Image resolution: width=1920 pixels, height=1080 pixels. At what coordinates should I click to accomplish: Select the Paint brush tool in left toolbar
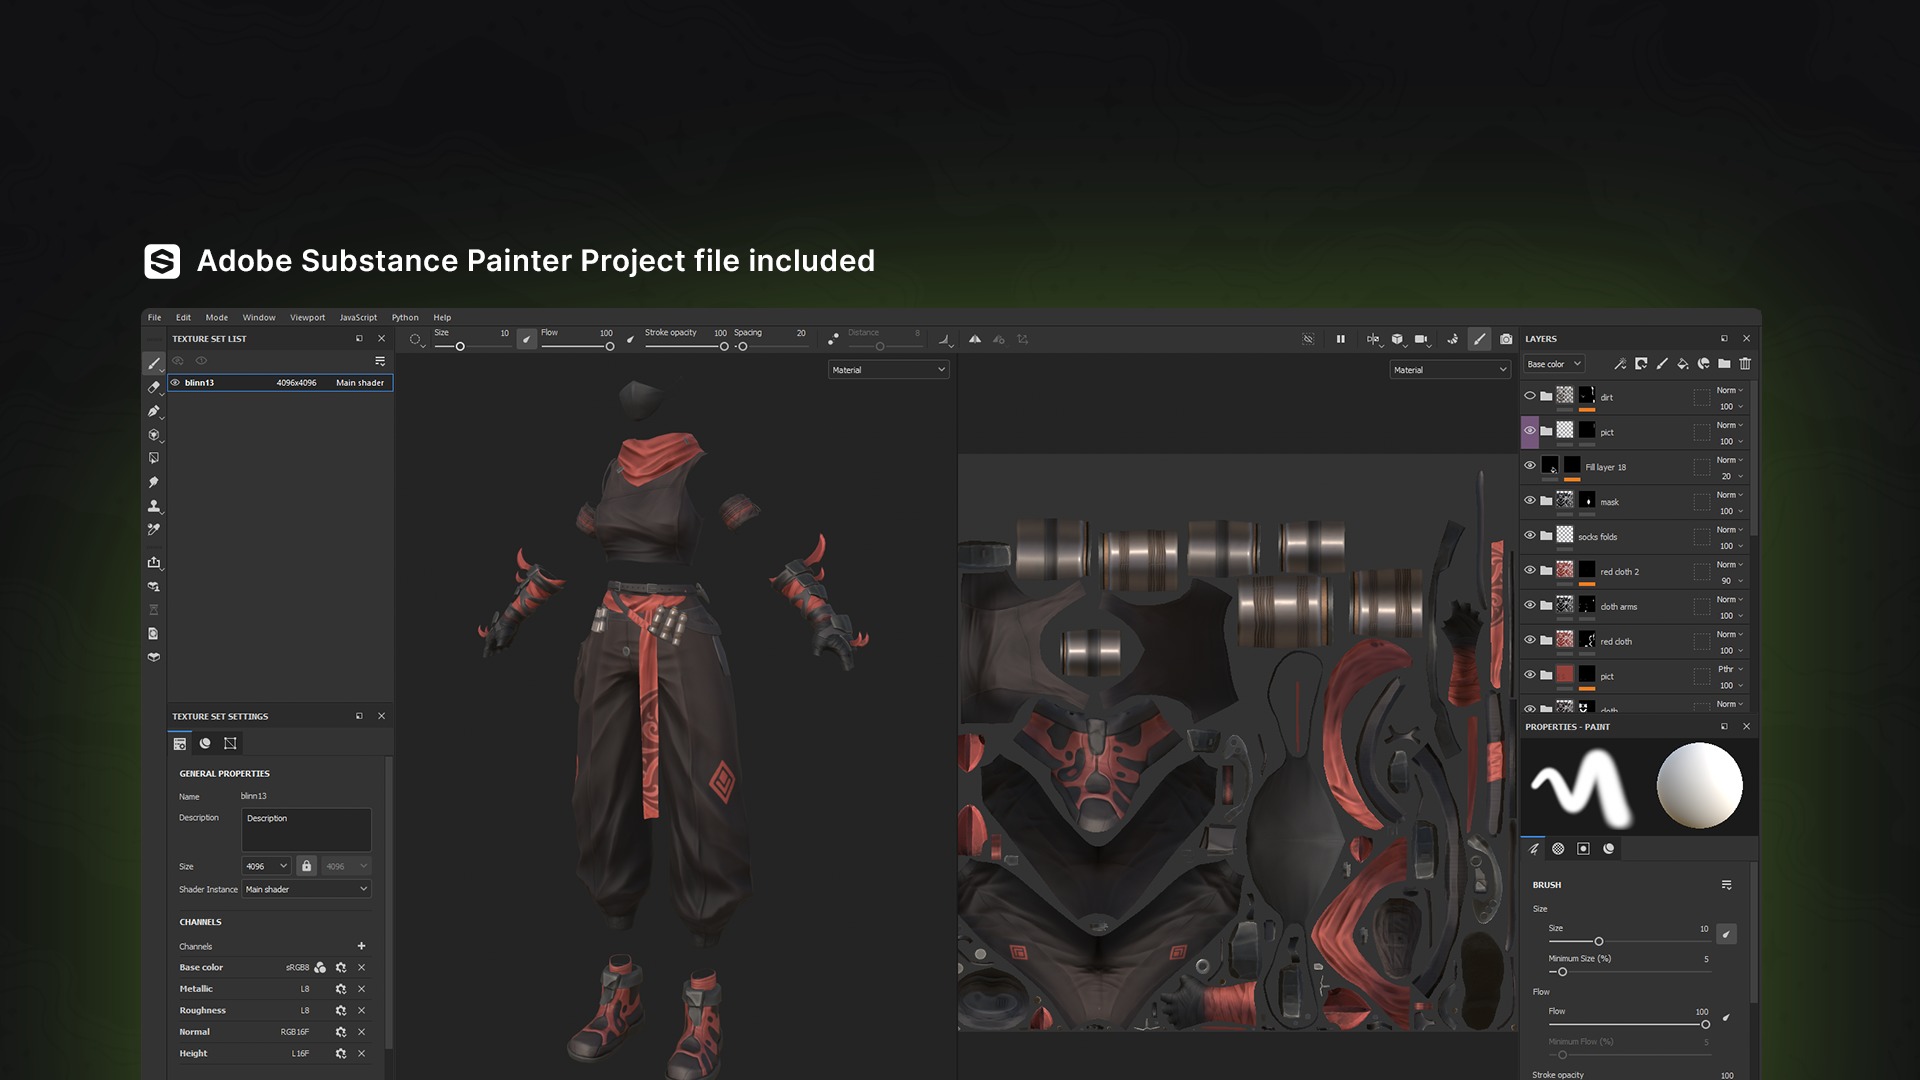(x=154, y=363)
